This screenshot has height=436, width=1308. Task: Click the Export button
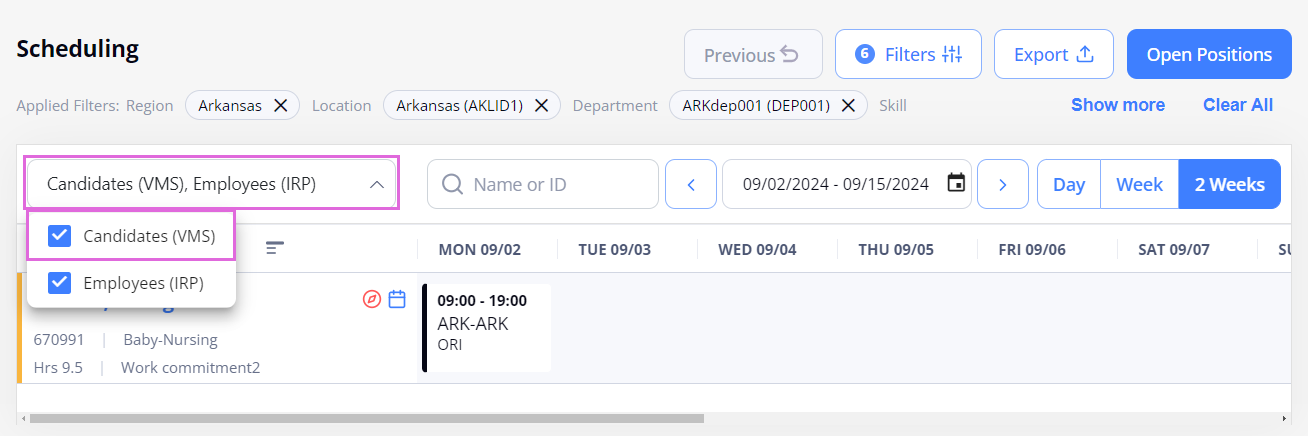(x=1053, y=54)
